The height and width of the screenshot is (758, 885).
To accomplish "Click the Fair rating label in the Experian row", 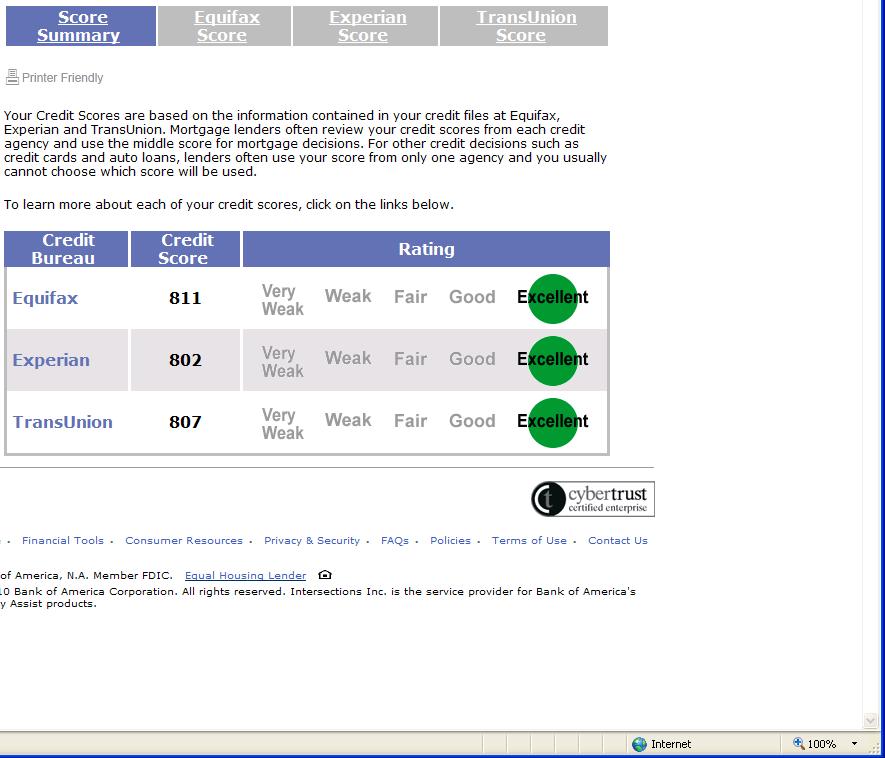I will click(410, 359).
